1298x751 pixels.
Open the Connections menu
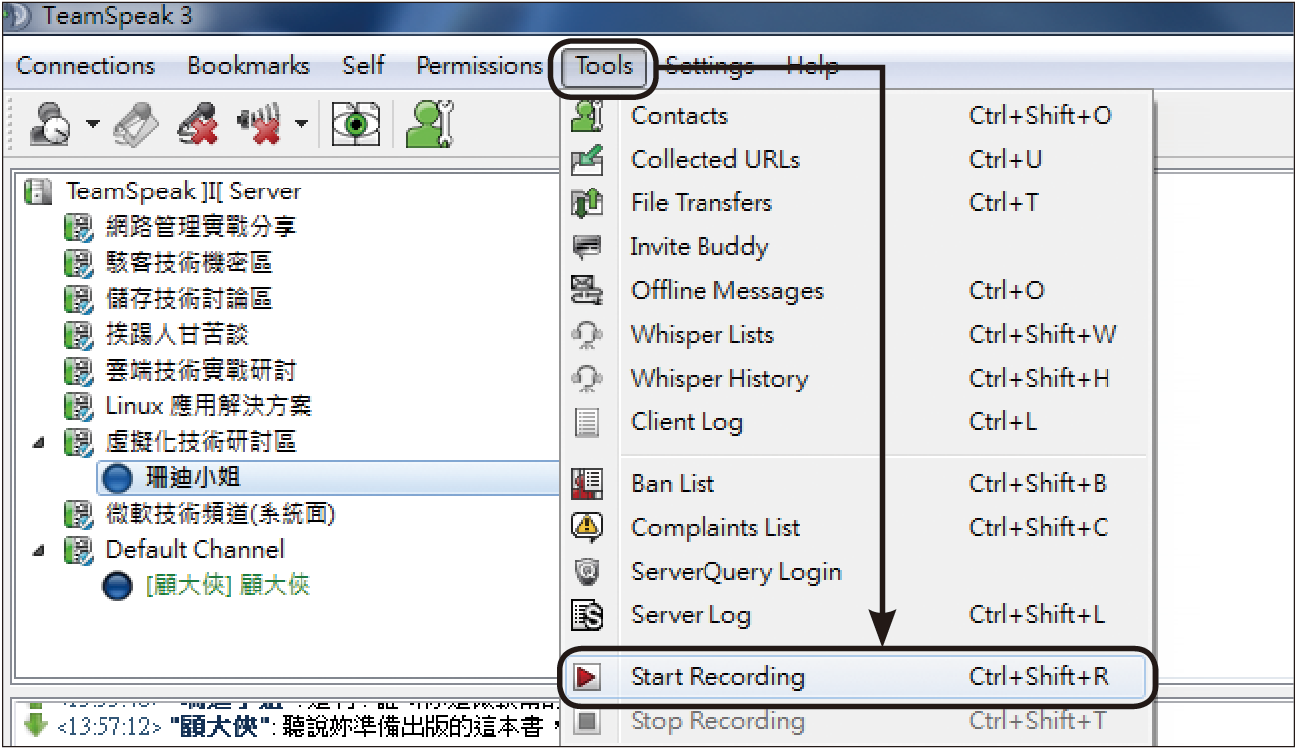(86, 66)
